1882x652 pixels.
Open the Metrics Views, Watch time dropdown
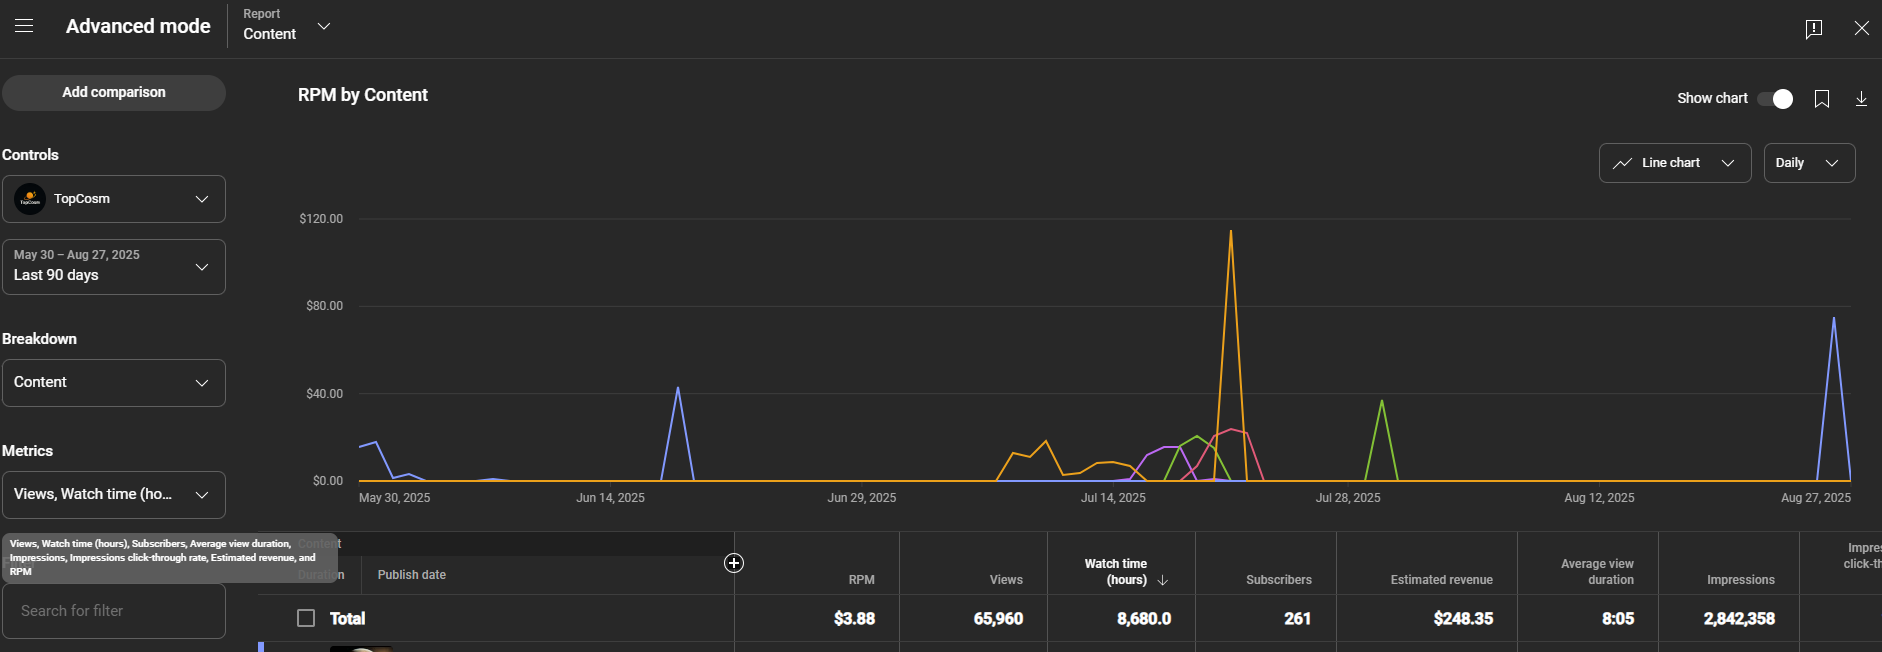pyautogui.click(x=114, y=495)
